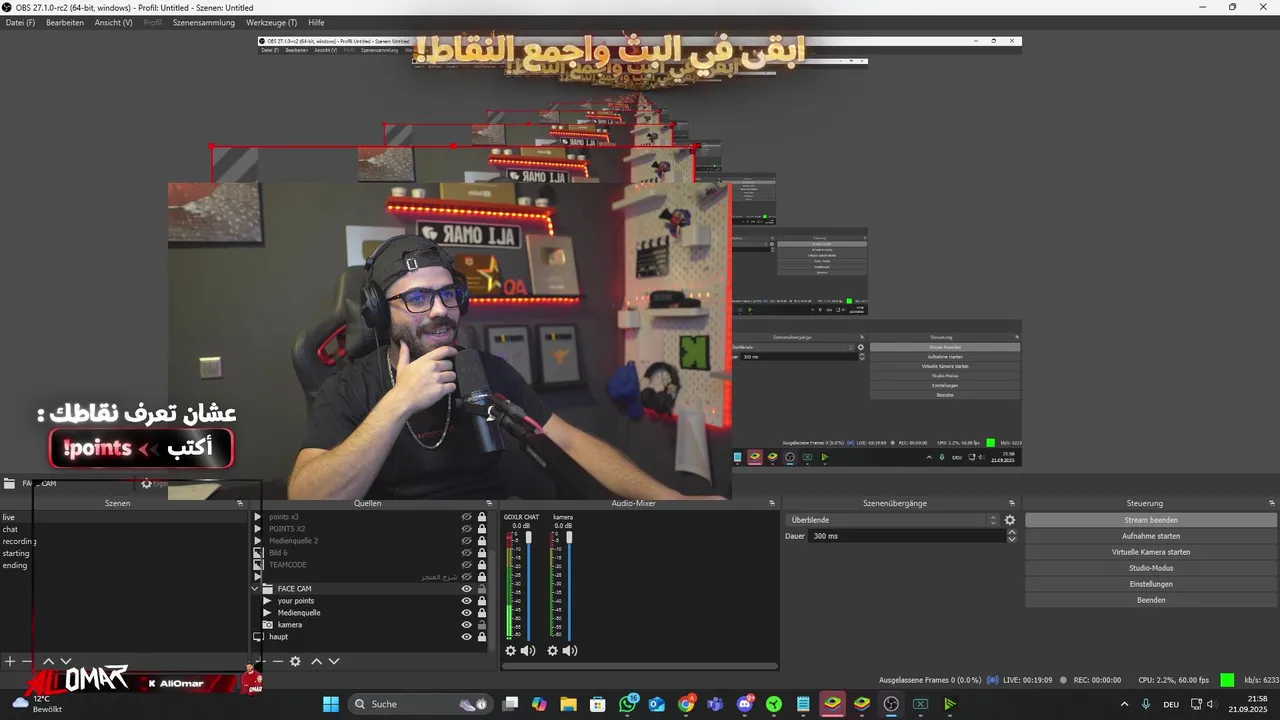1280x720 pixels.
Task: Add a new scene with the plus icon
Action: click(10, 661)
